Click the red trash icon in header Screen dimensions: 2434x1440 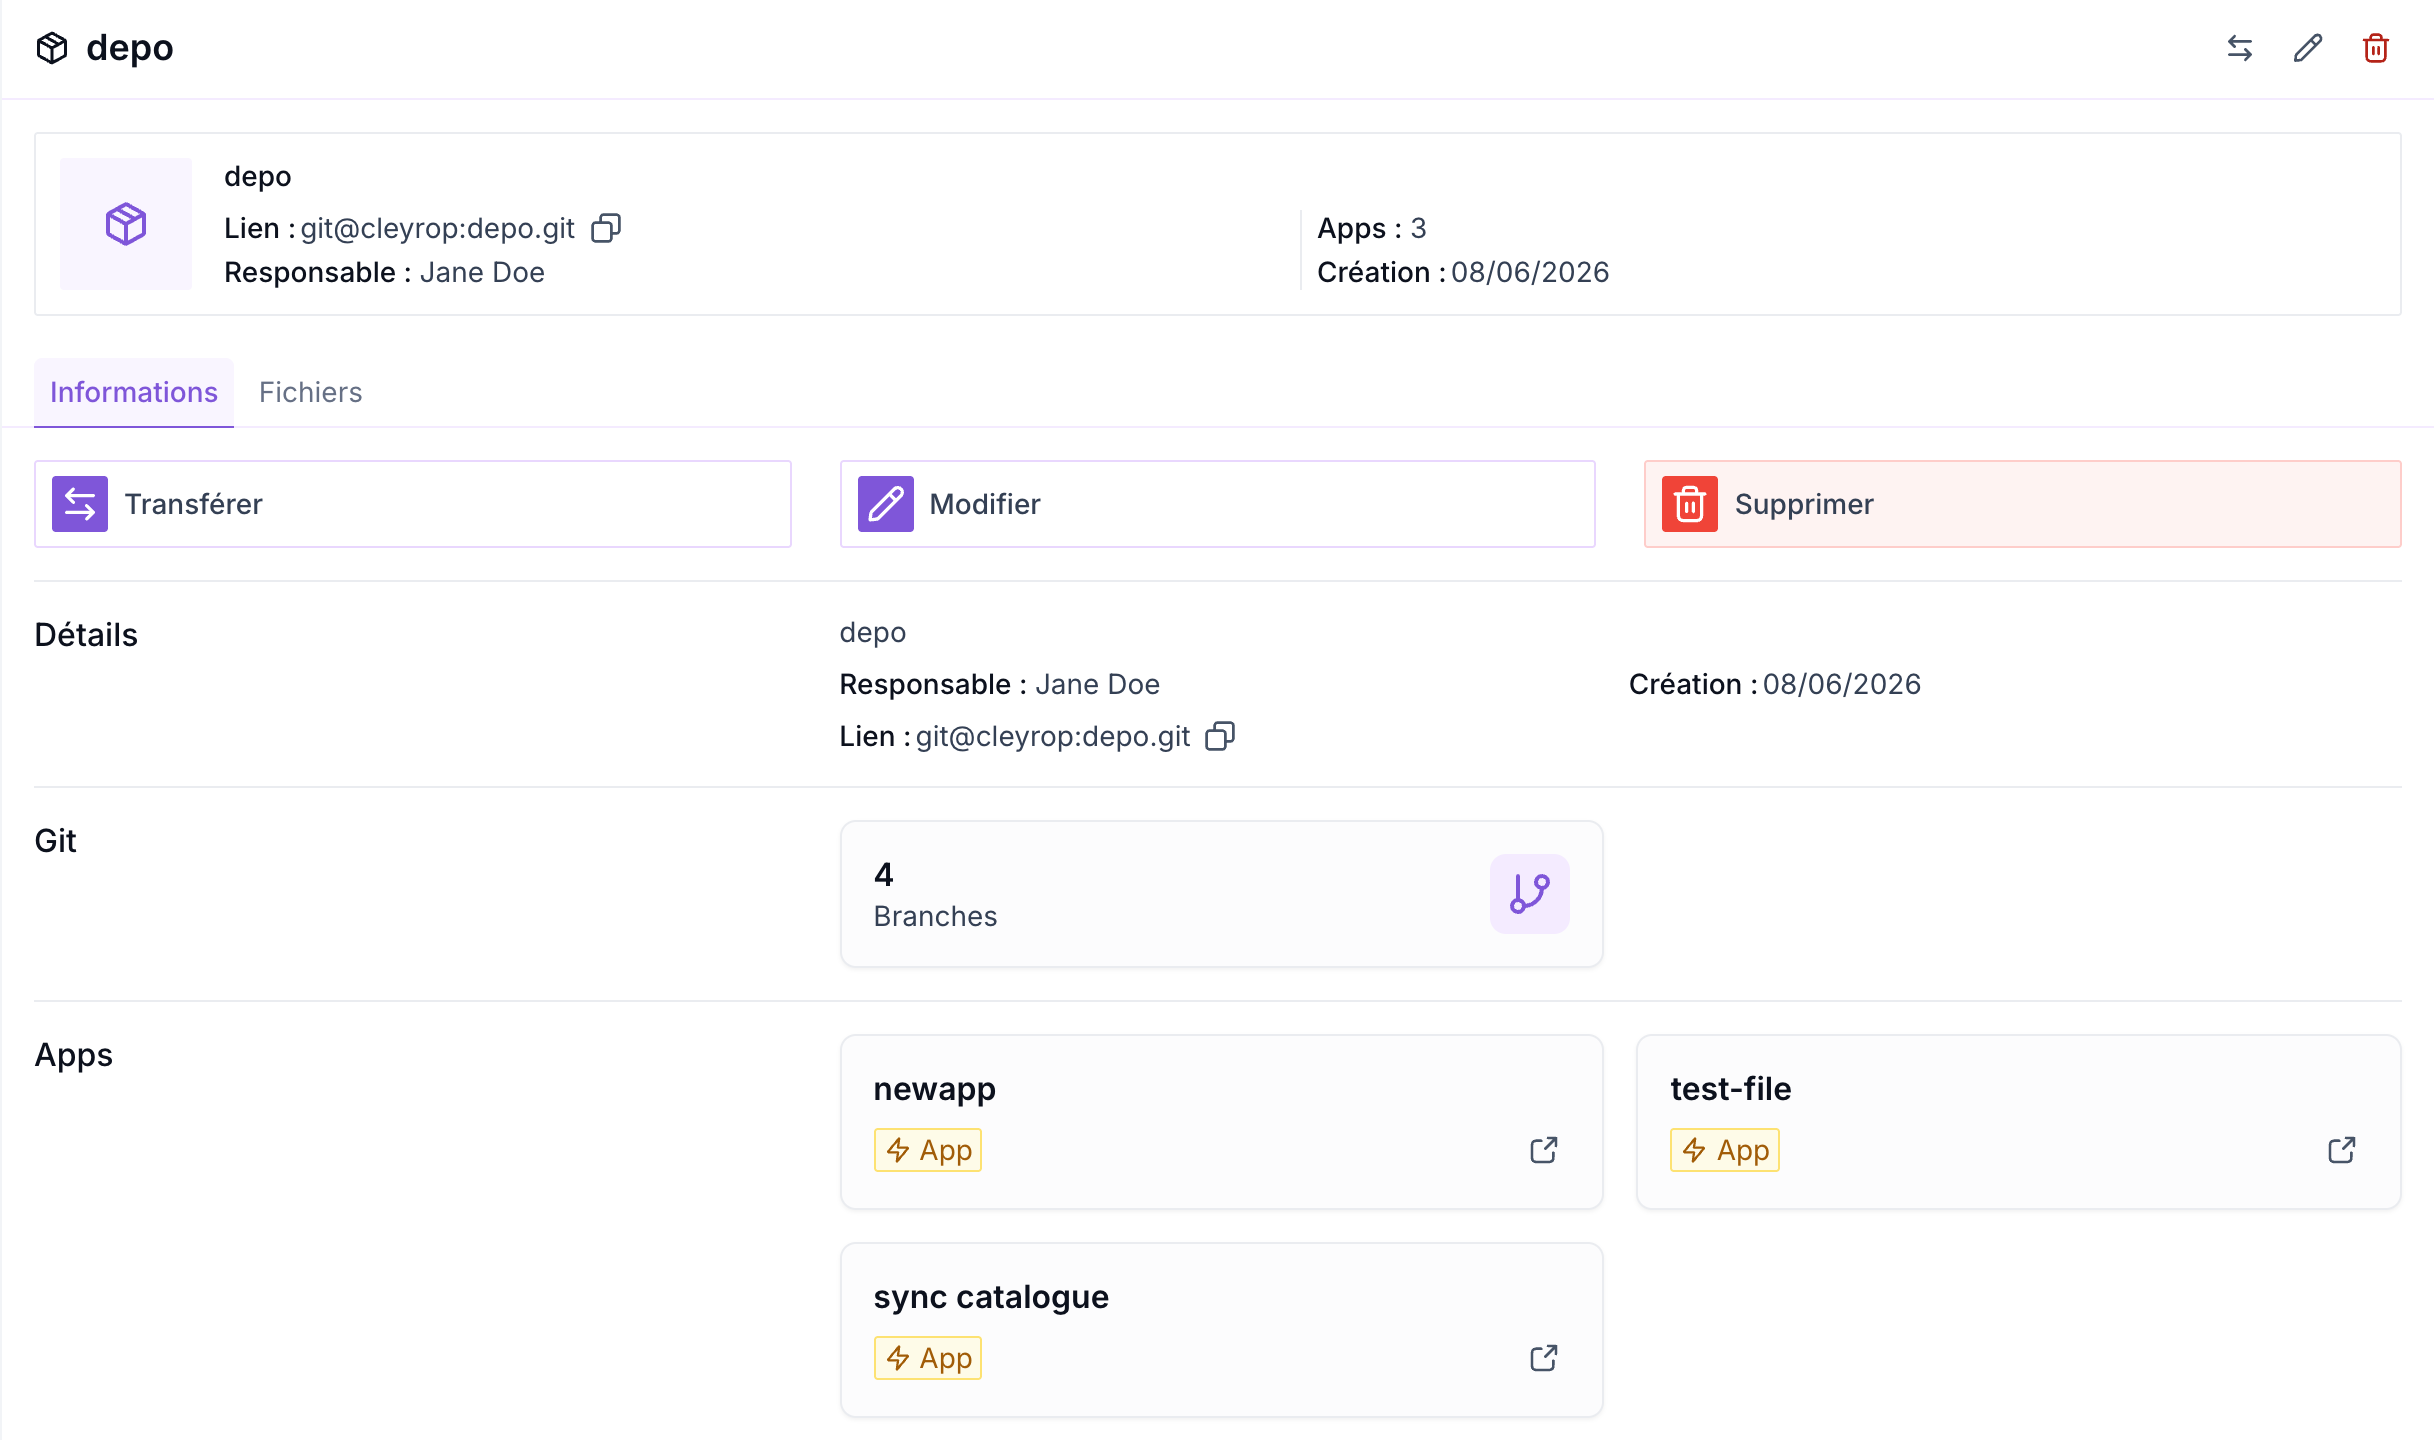coord(2376,48)
